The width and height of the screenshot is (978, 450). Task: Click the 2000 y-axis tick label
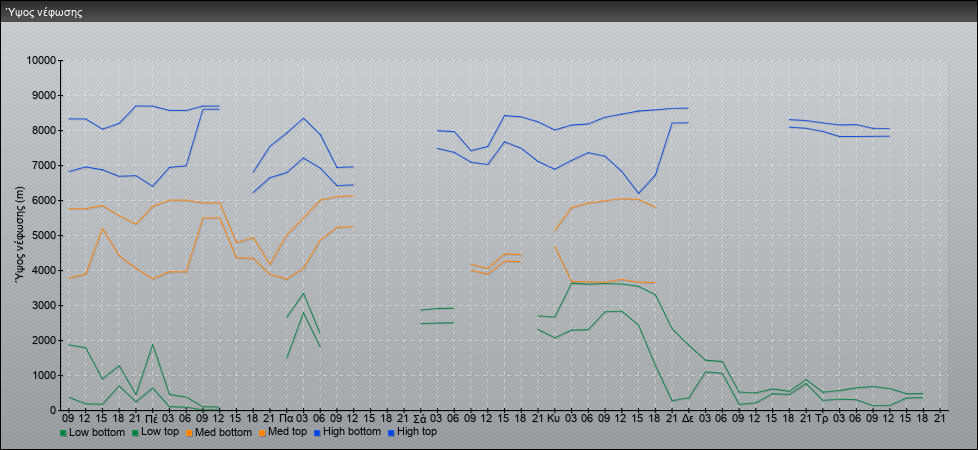pyautogui.click(x=44, y=340)
